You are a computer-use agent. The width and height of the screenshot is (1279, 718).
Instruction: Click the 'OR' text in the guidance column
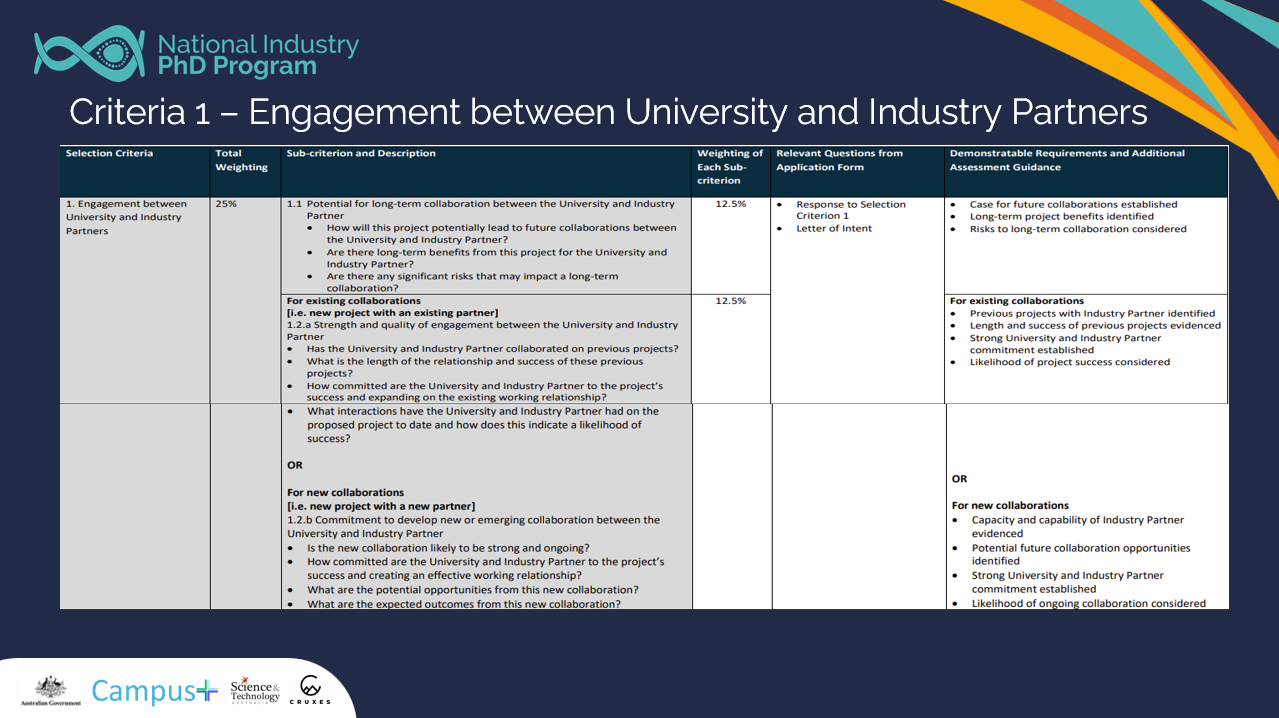(959, 478)
